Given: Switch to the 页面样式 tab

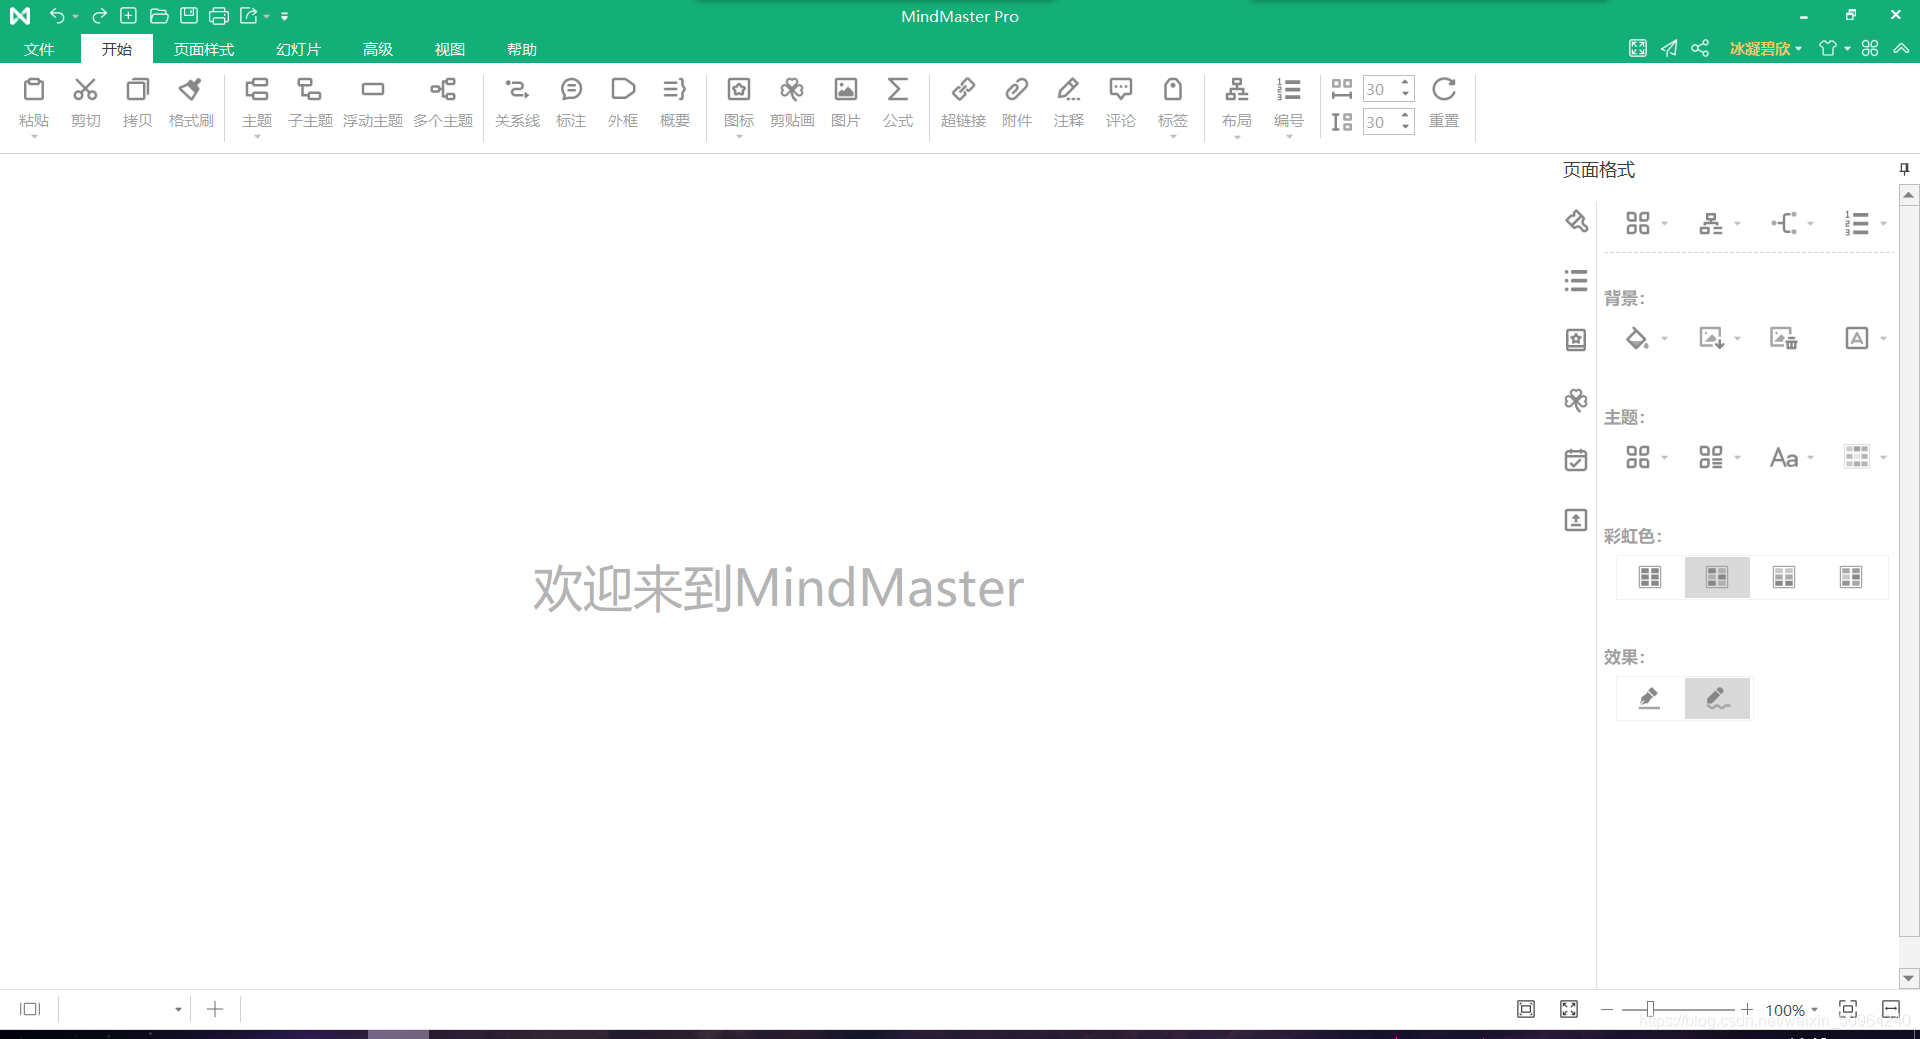Looking at the screenshot, I should point(204,49).
